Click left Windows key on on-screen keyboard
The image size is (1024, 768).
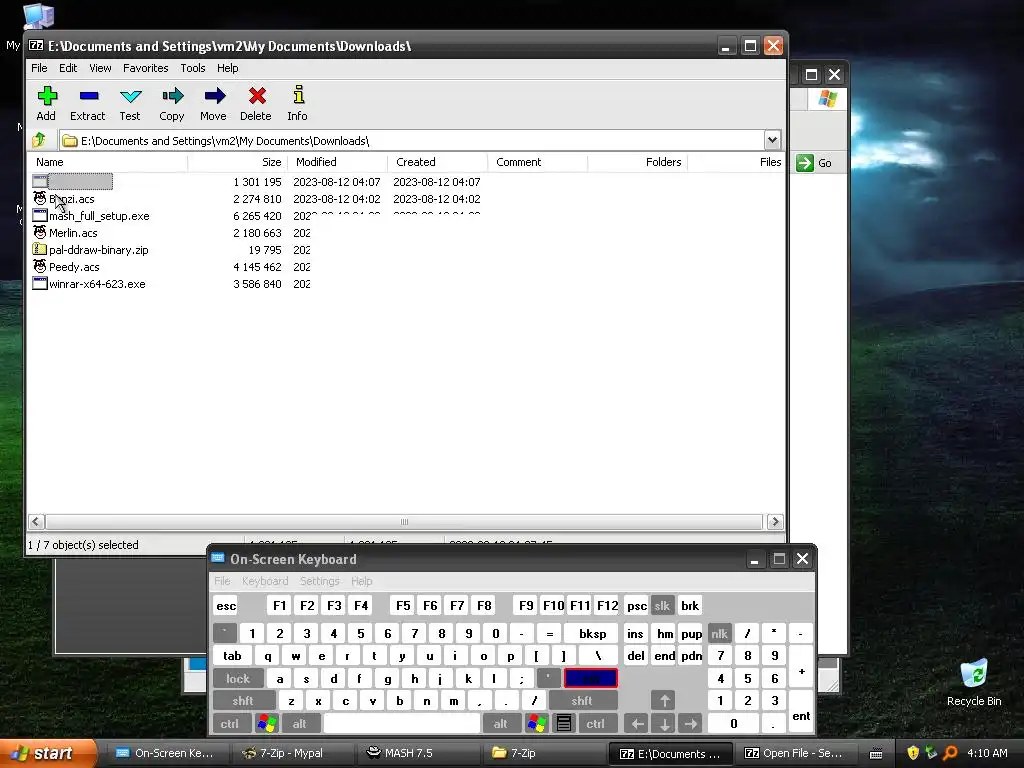pyautogui.click(x=267, y=724)
